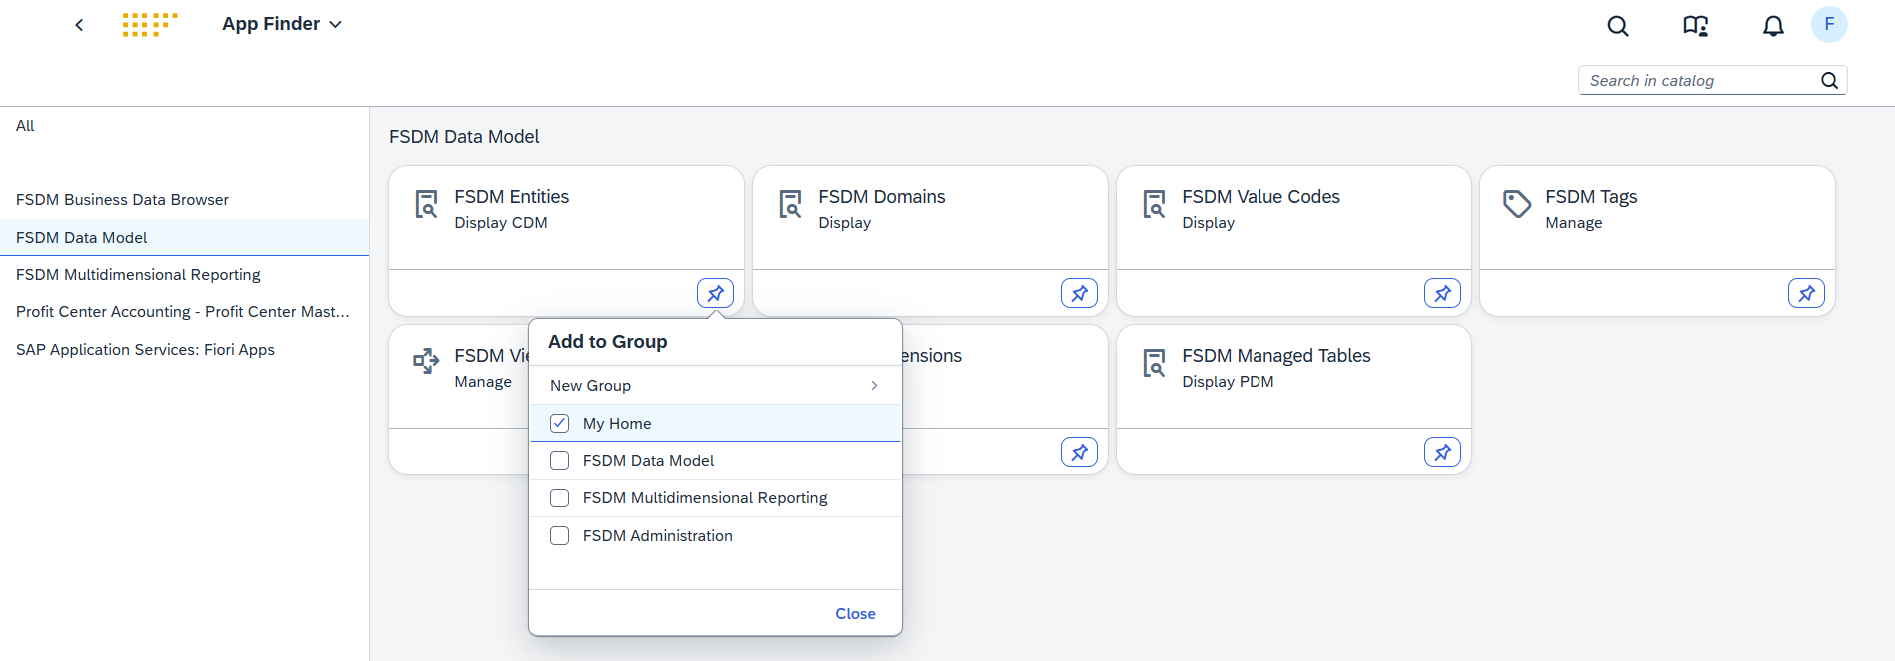
Task: Pin the FSDM Value Codes tile
Action: [x=1442, y=293]
